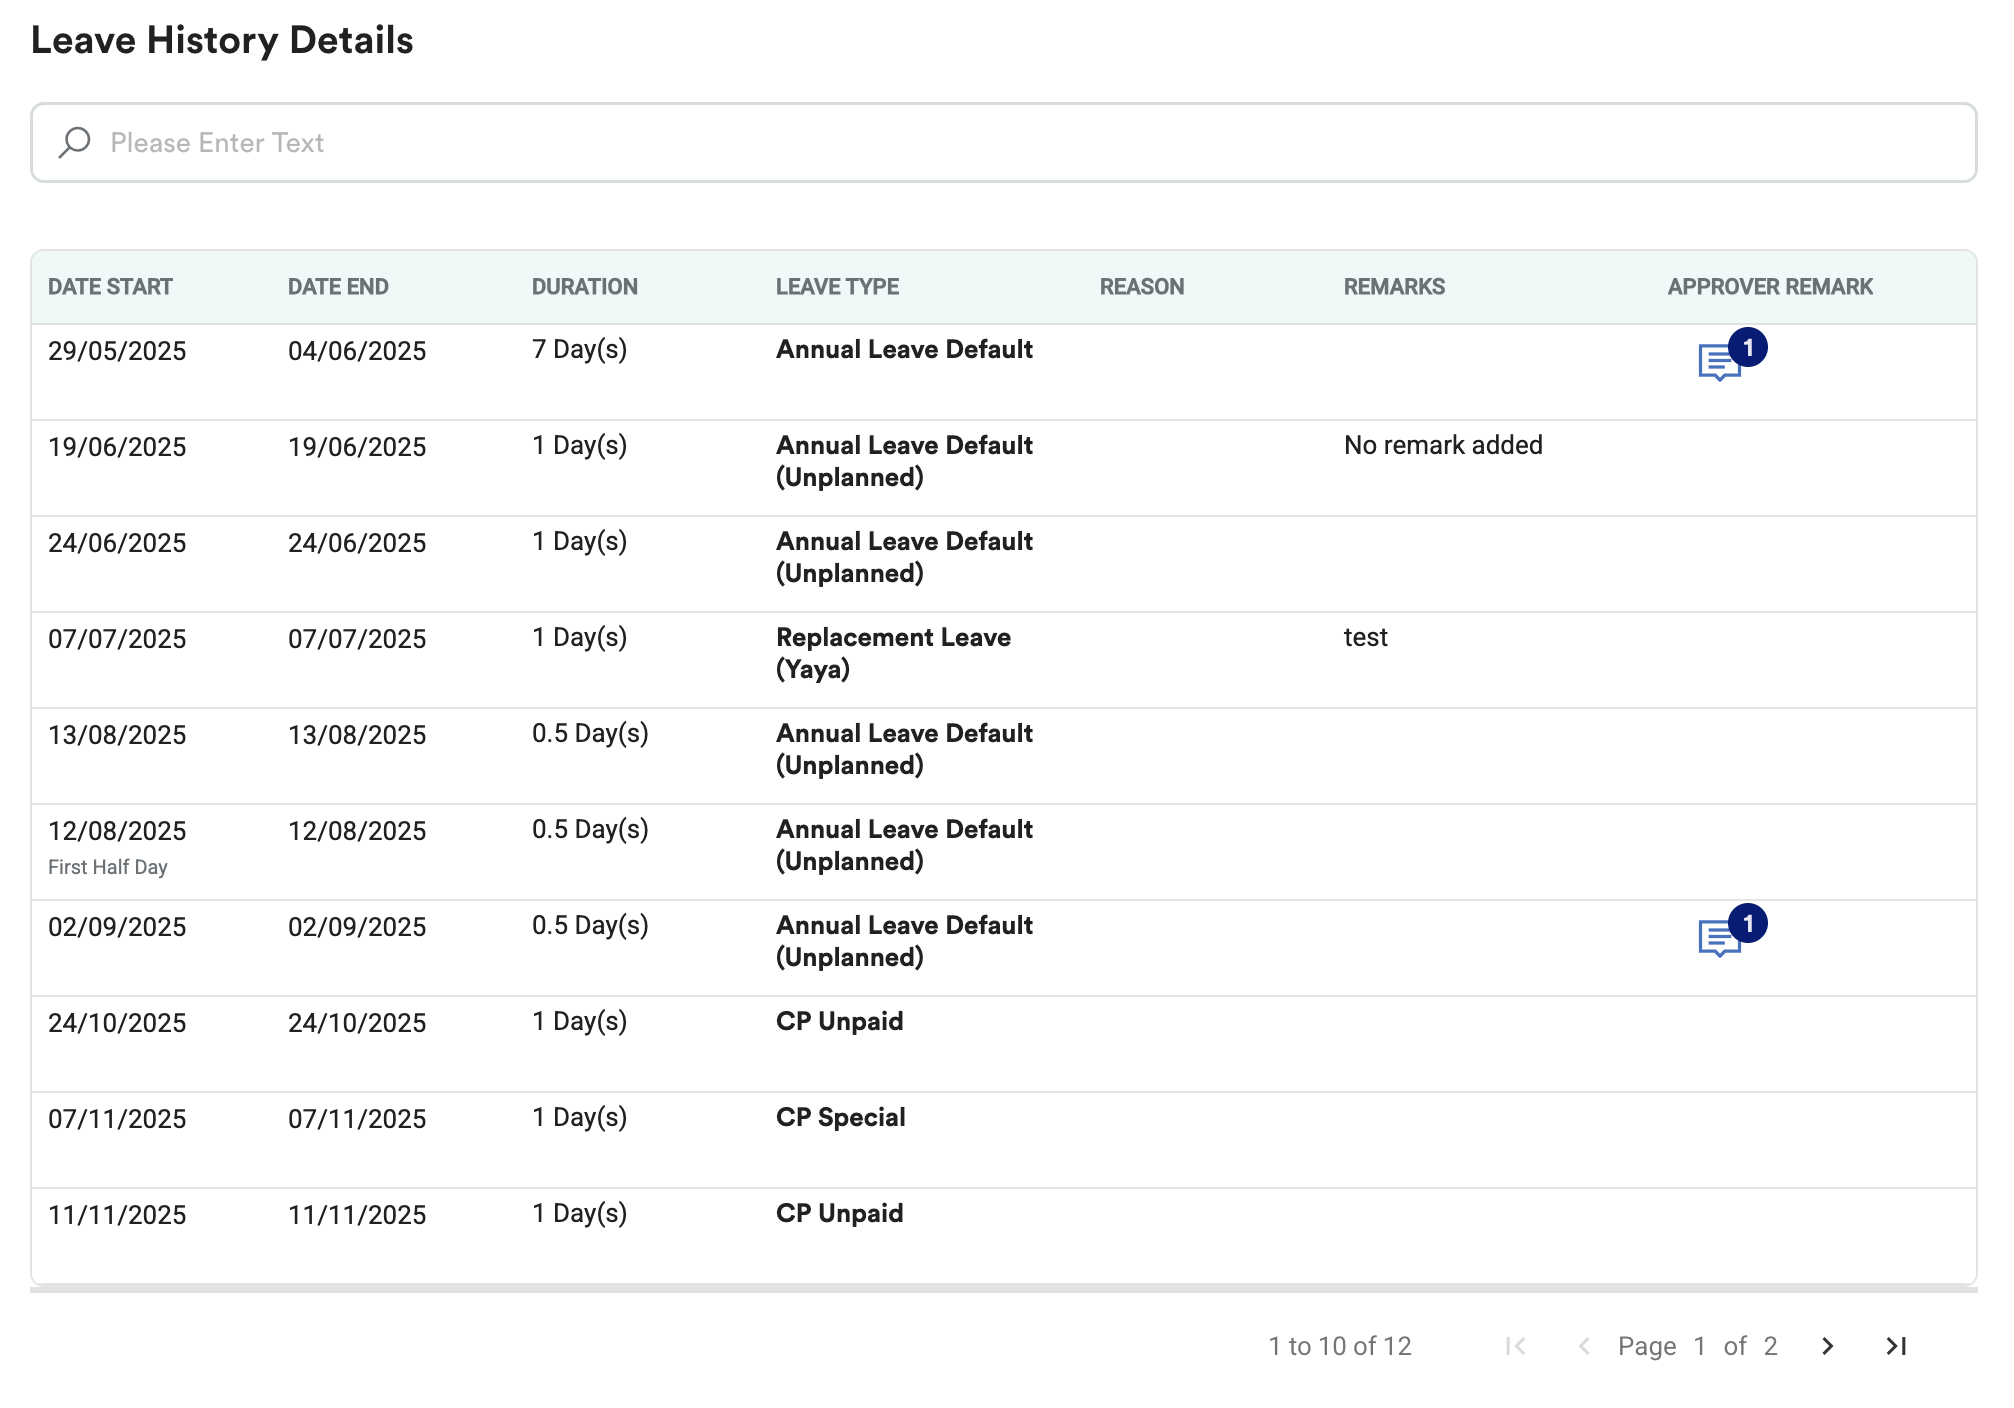Click the Remarks column header

[1394, 287]
